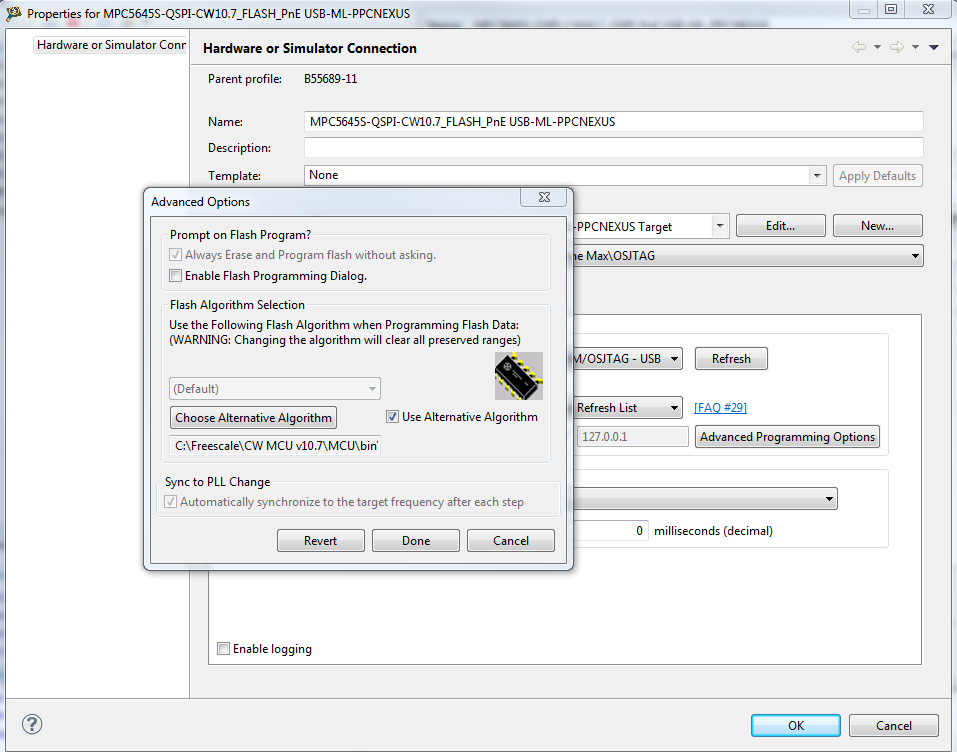The height and width of the screenshot is (752, 957).
Task: Click the Description input field
Action: pyautogui.click(x=613, y=147)
